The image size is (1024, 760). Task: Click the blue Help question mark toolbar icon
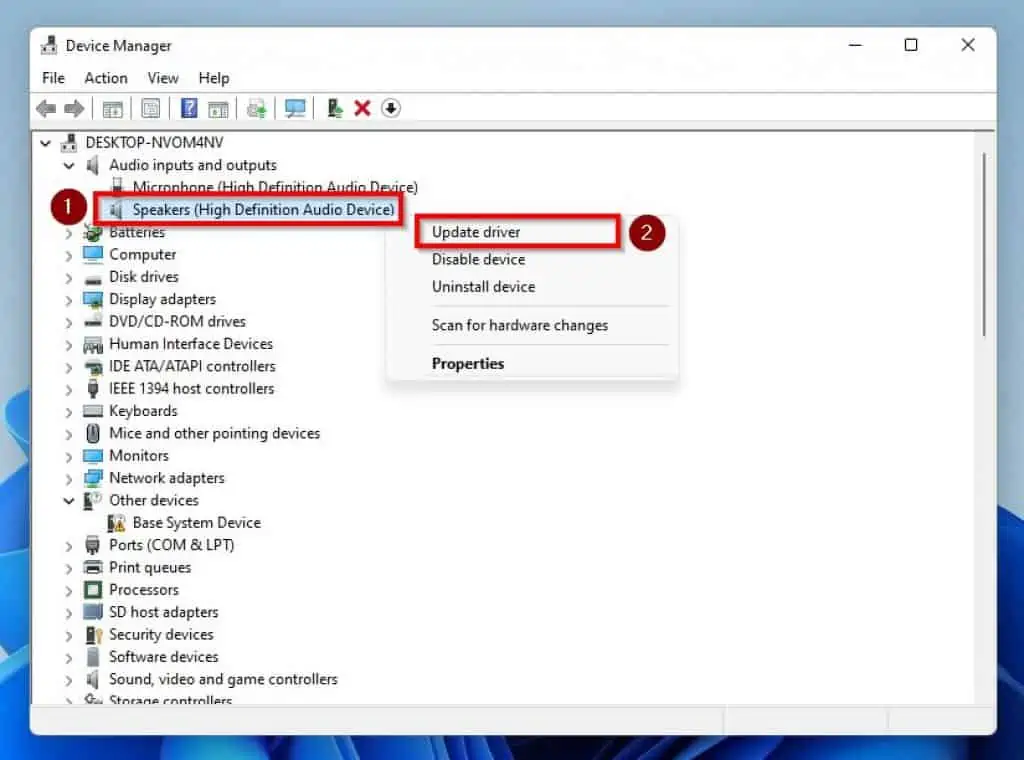(x=189, y=108)
